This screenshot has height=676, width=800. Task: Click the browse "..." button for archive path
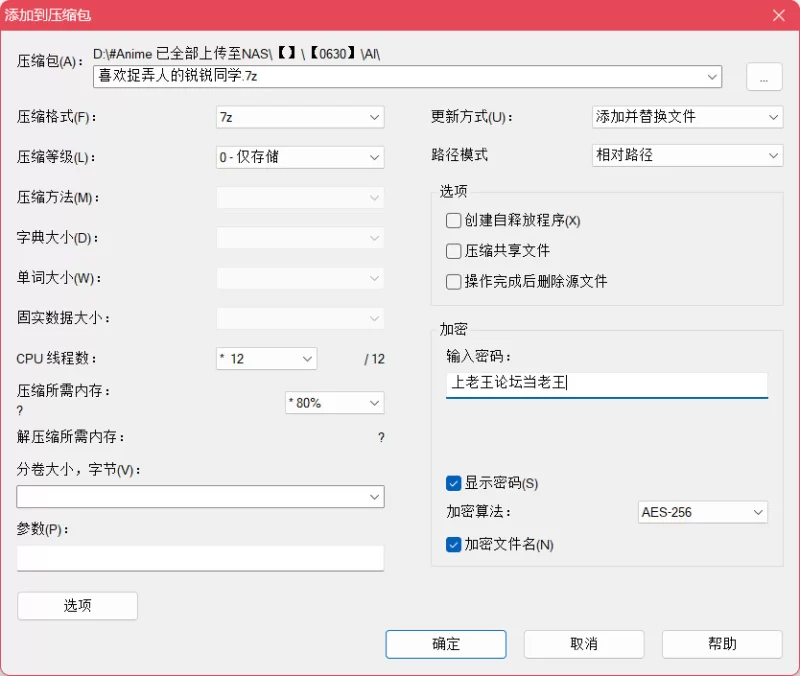pyautogui.click(x=764, y=77)
